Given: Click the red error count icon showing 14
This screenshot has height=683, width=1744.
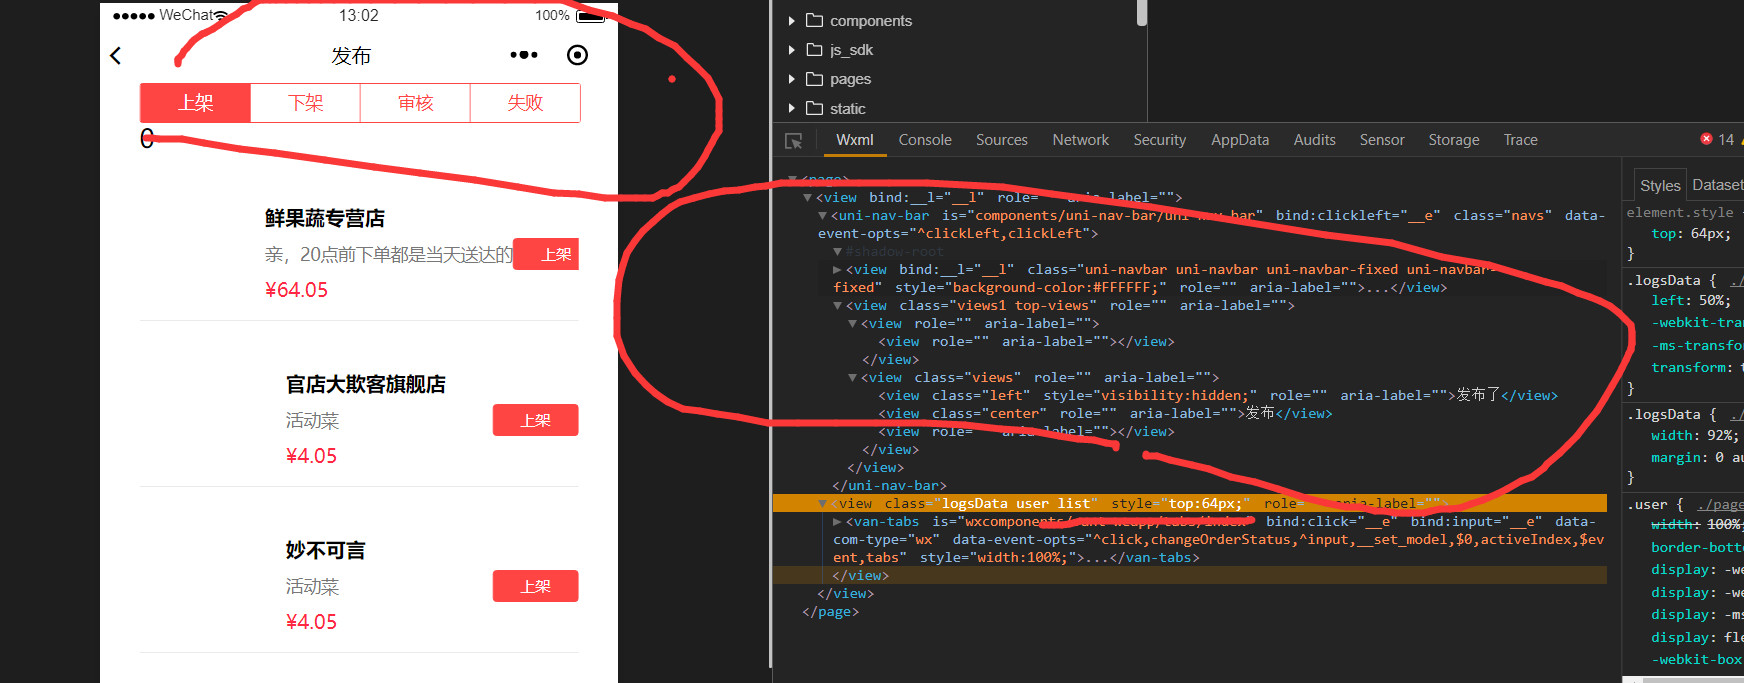Looking at the screenshot, I should (x=1706, y=139).
